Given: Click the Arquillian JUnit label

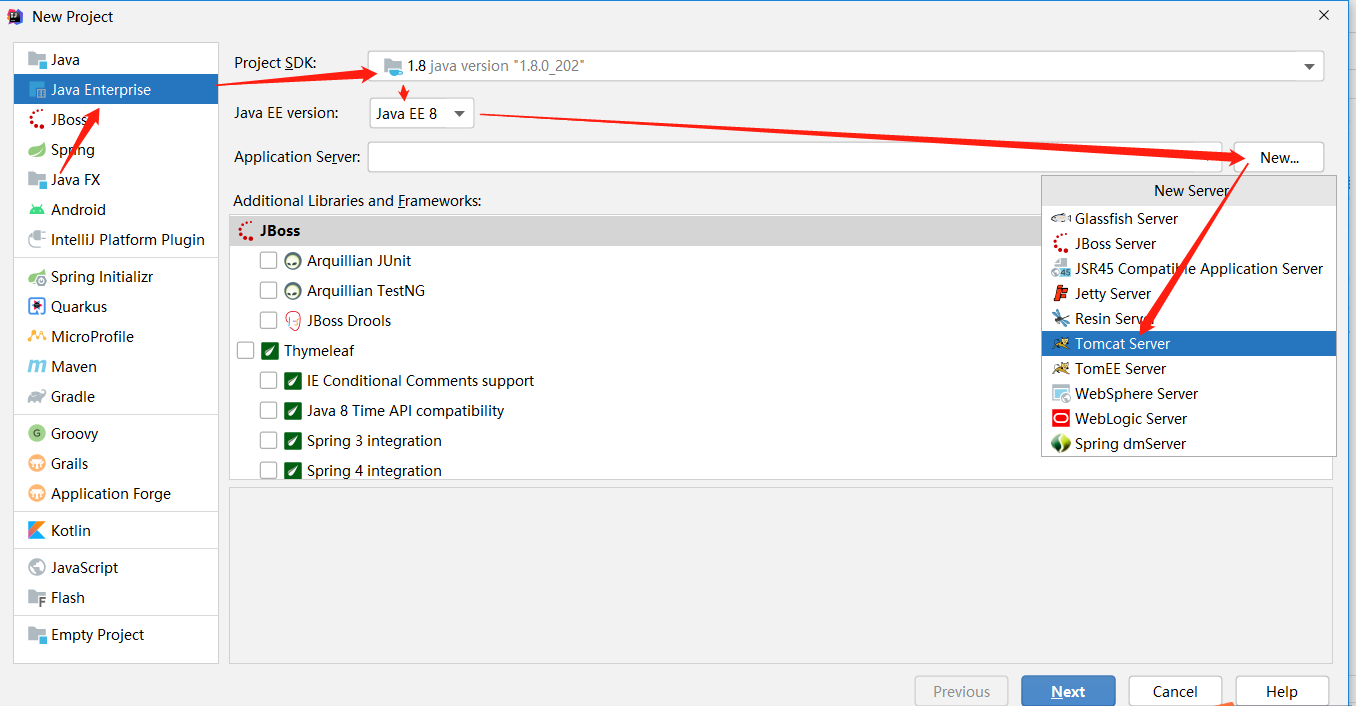Looking at the screenshot, I should tap(359, 261).
